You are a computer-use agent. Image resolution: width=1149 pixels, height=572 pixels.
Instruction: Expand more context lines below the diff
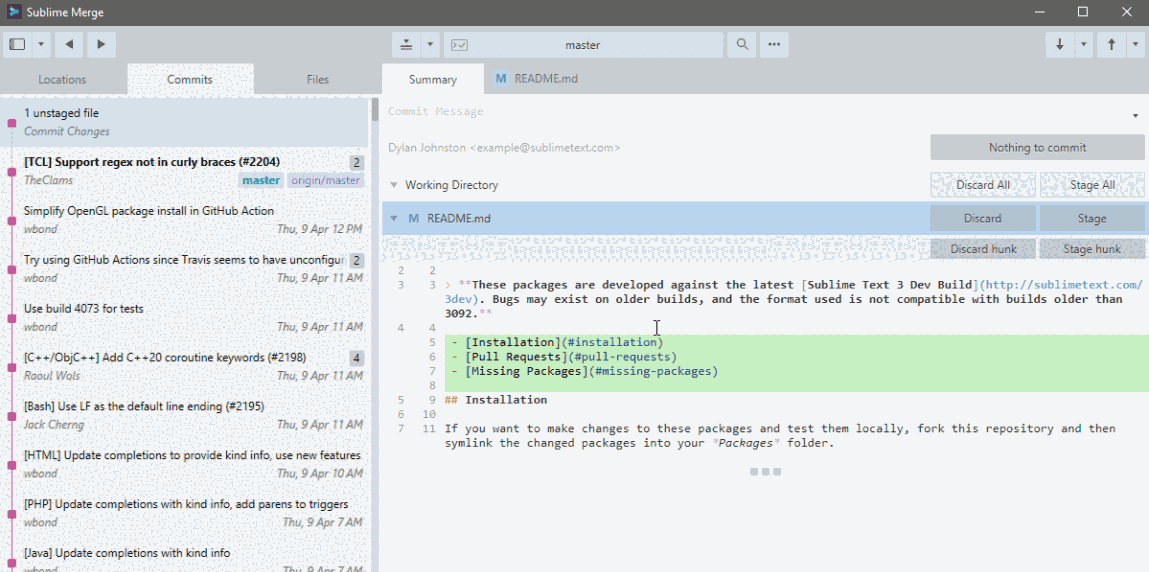point(764,471)
